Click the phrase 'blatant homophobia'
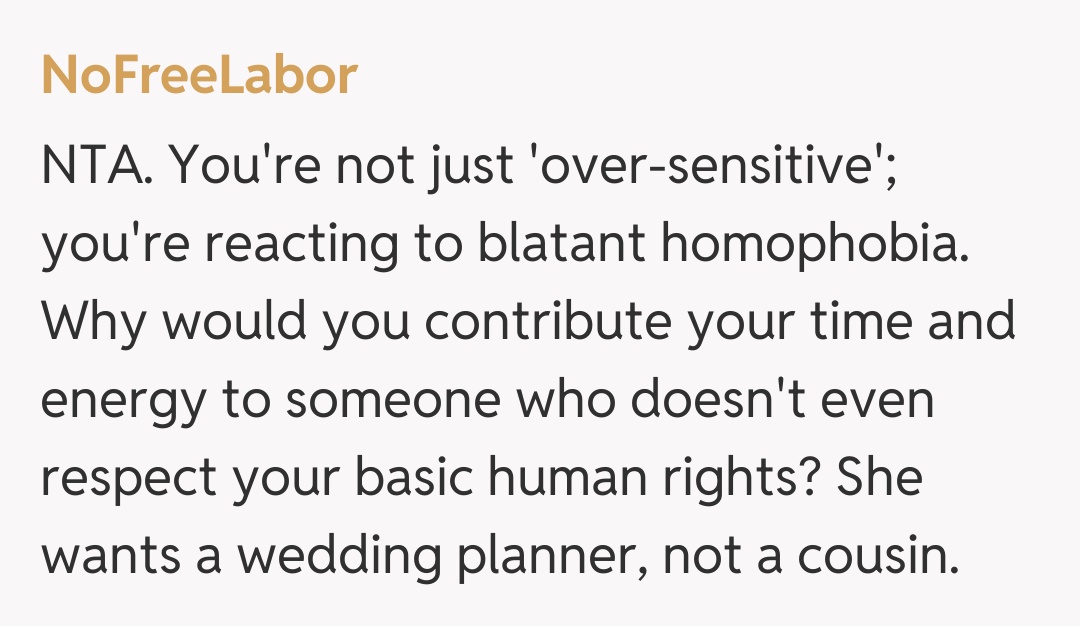The image size is (1080, 626). pyautogui.click(x=725, y=243)
